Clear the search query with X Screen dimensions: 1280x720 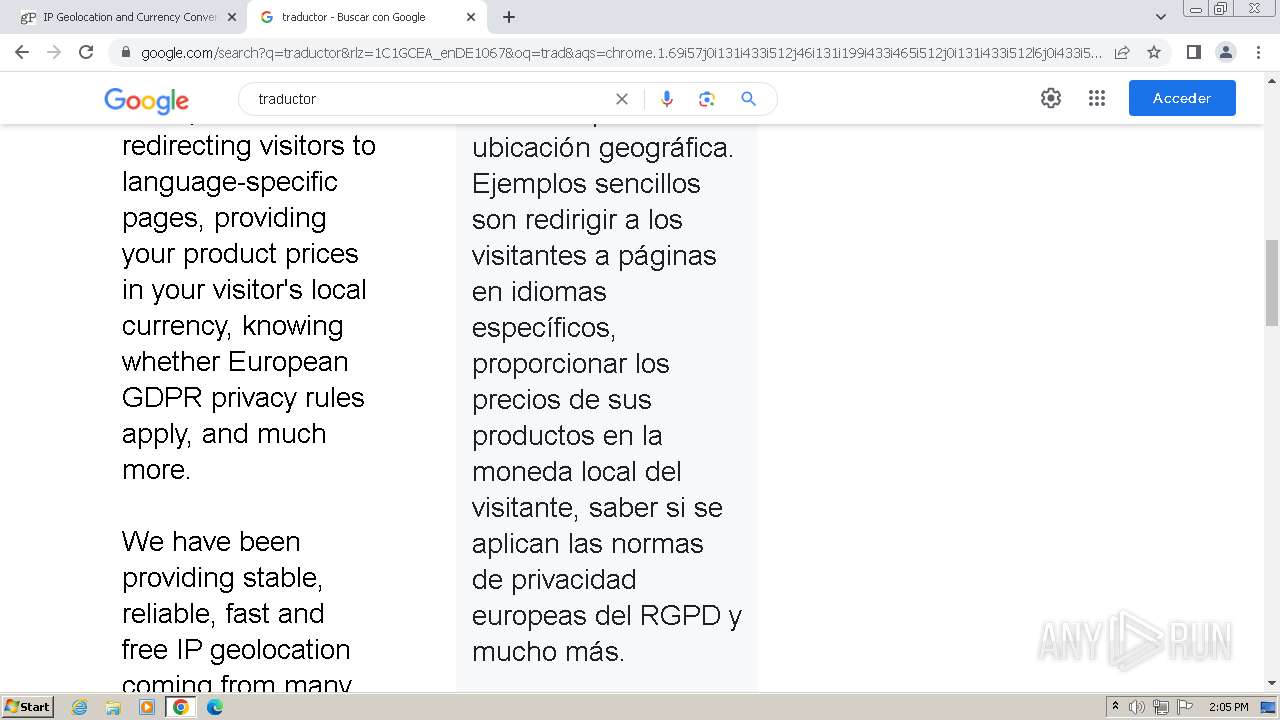pyautogui.click(x=622, y=99)
